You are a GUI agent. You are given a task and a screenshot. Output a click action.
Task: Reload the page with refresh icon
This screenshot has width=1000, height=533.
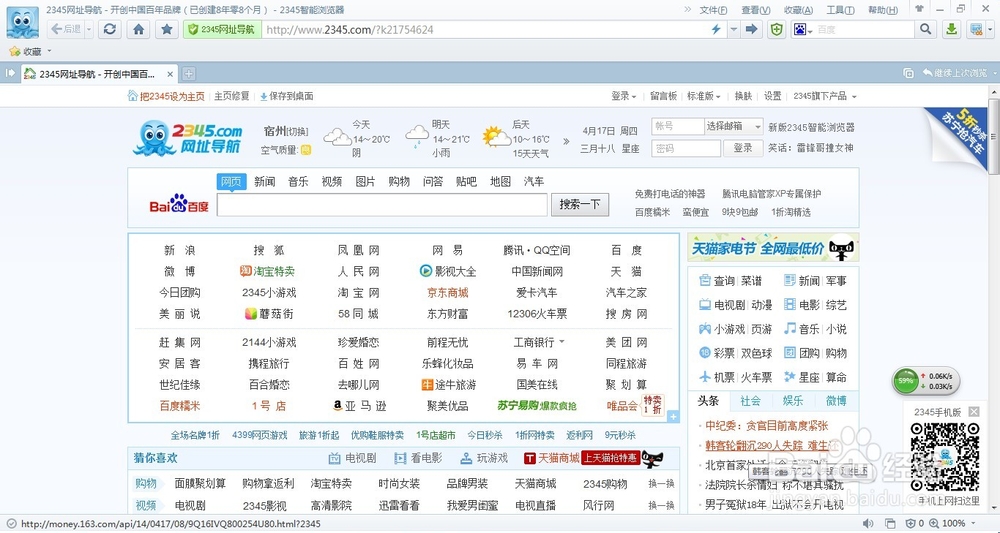pos(110,29)
